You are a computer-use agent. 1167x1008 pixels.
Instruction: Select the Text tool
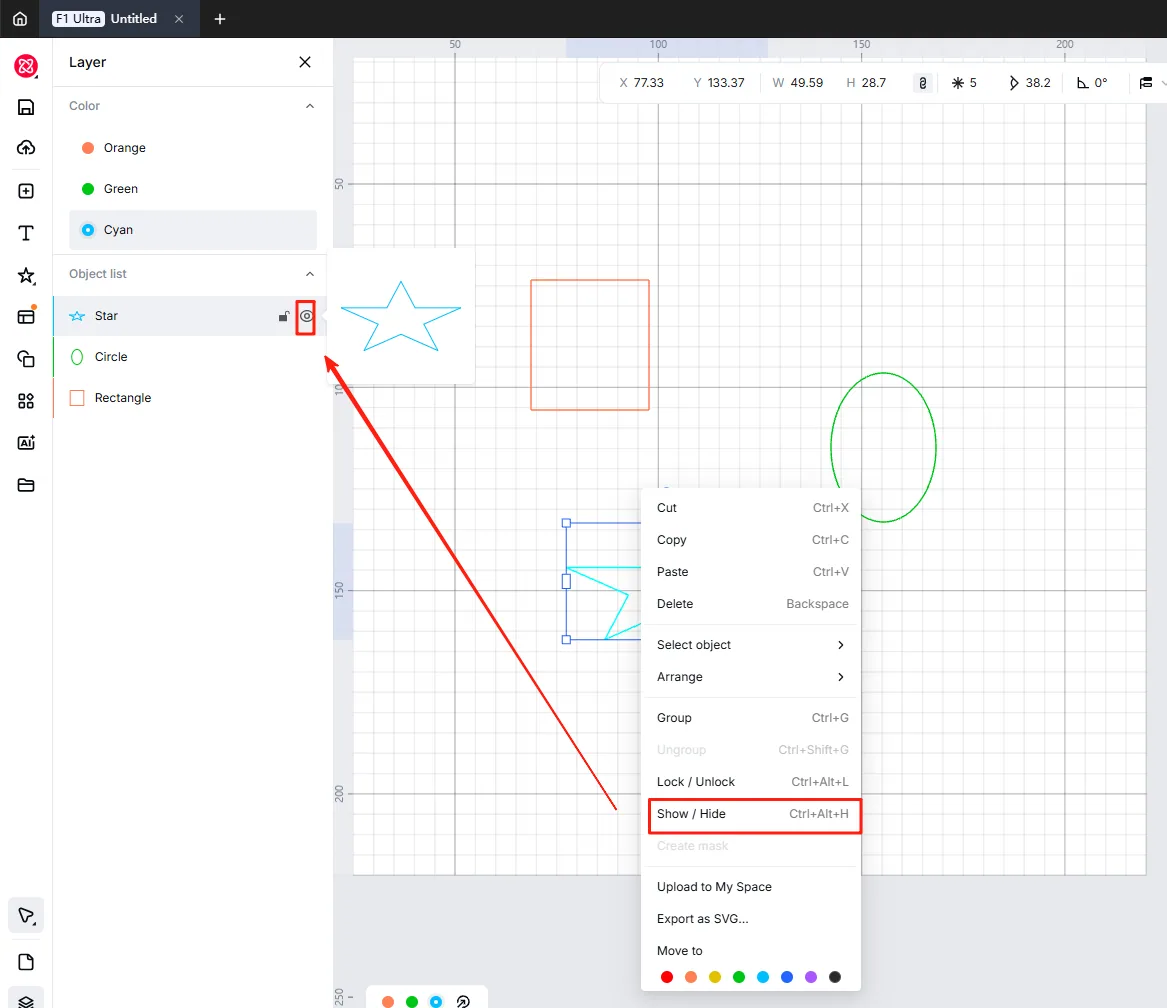click(x=26, y=233)
